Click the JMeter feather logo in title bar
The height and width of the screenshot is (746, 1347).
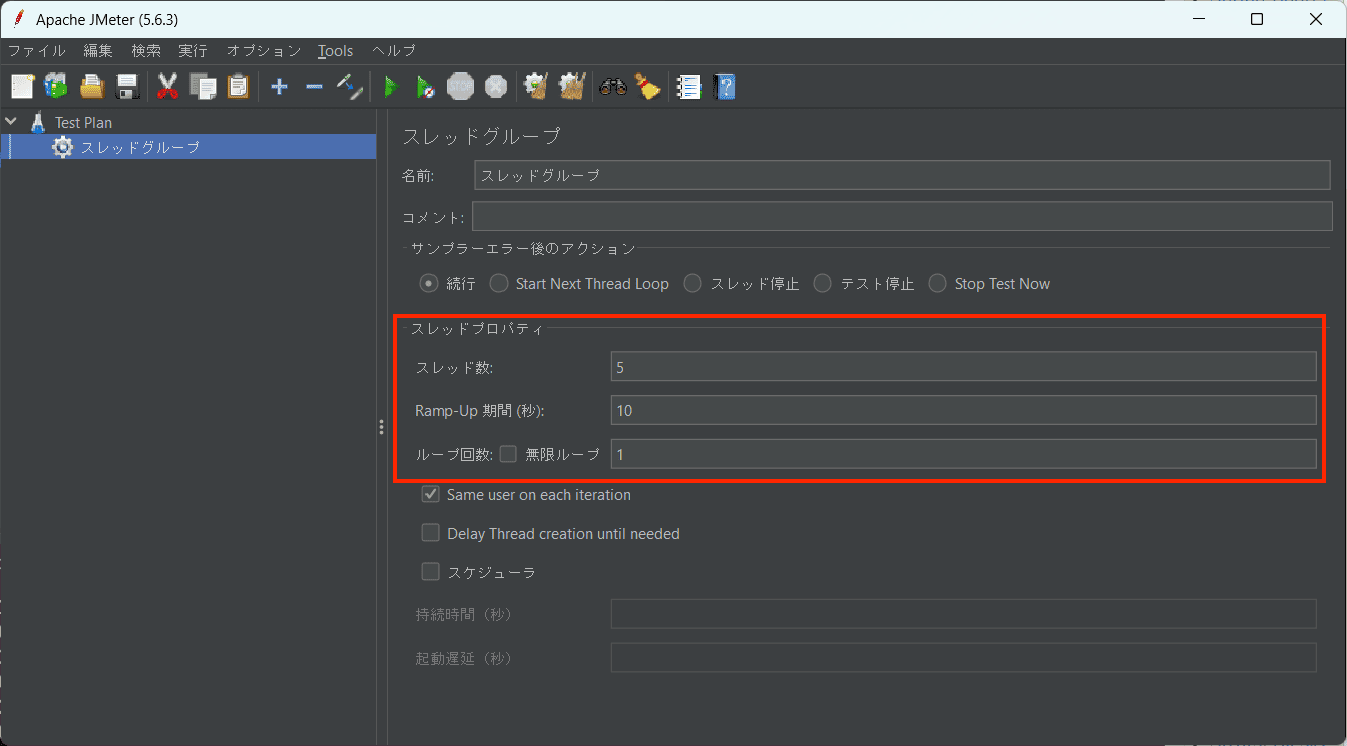coord(19,19)
